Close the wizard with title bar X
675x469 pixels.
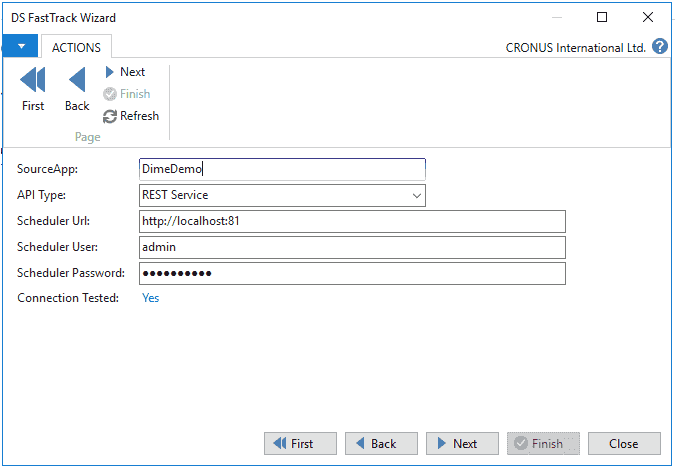pyautogui.click(x=648, y=17)
